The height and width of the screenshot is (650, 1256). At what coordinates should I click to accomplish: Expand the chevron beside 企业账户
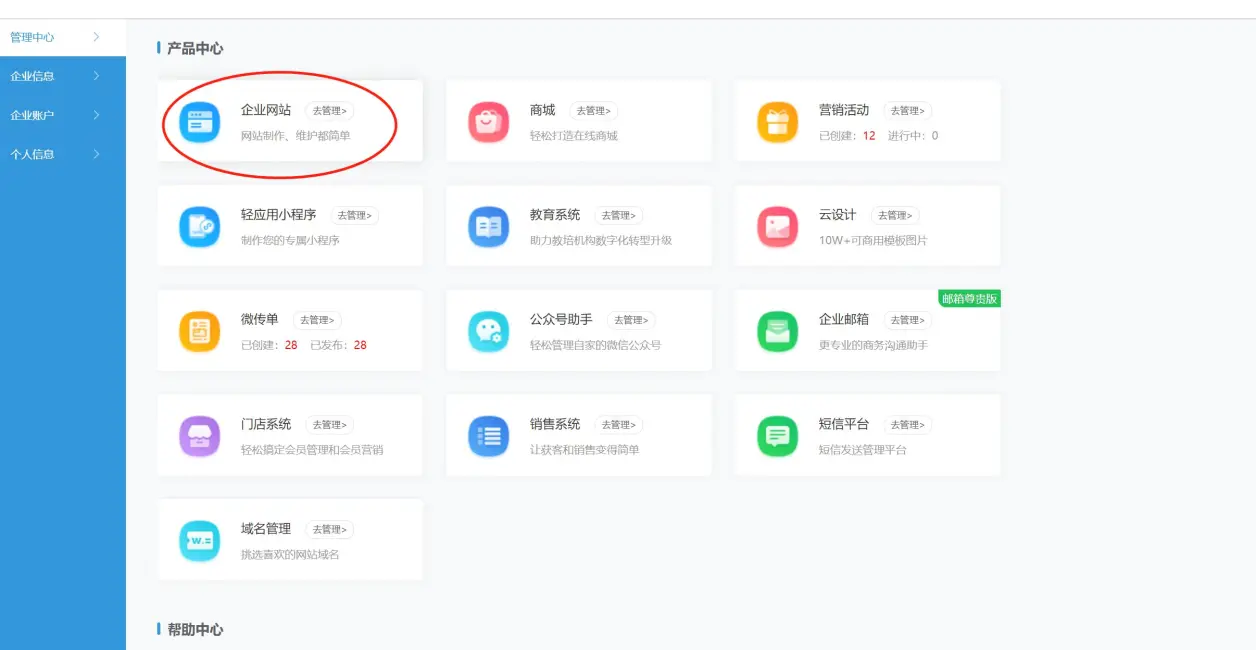point(96,115)
